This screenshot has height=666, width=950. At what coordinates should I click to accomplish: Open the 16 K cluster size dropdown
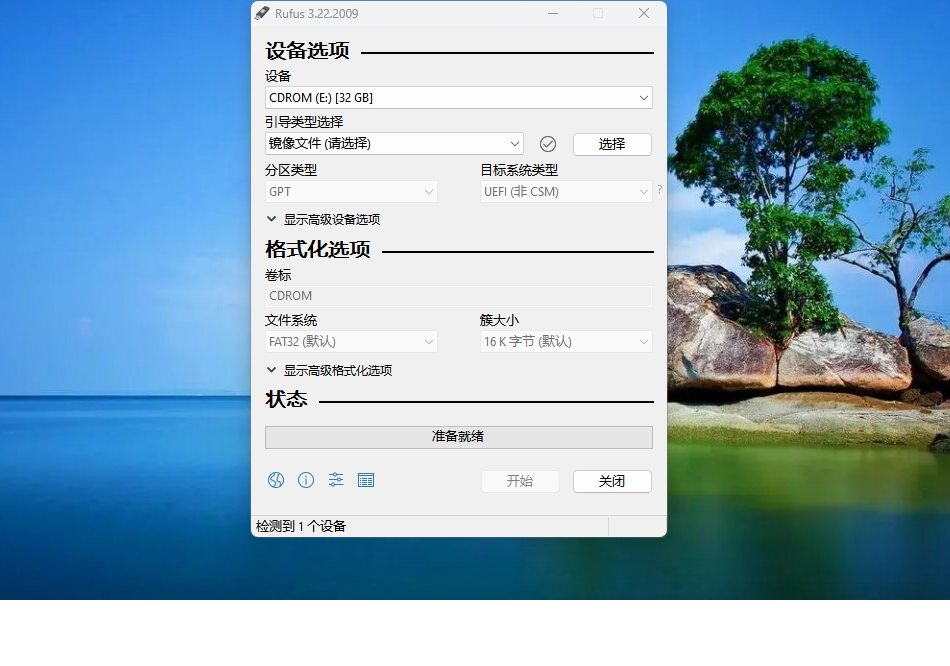click(x=566, y=342)
